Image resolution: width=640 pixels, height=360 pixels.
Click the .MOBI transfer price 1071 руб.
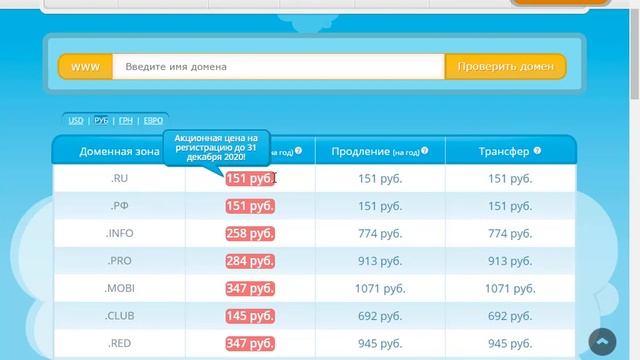[x=510, y=288]
